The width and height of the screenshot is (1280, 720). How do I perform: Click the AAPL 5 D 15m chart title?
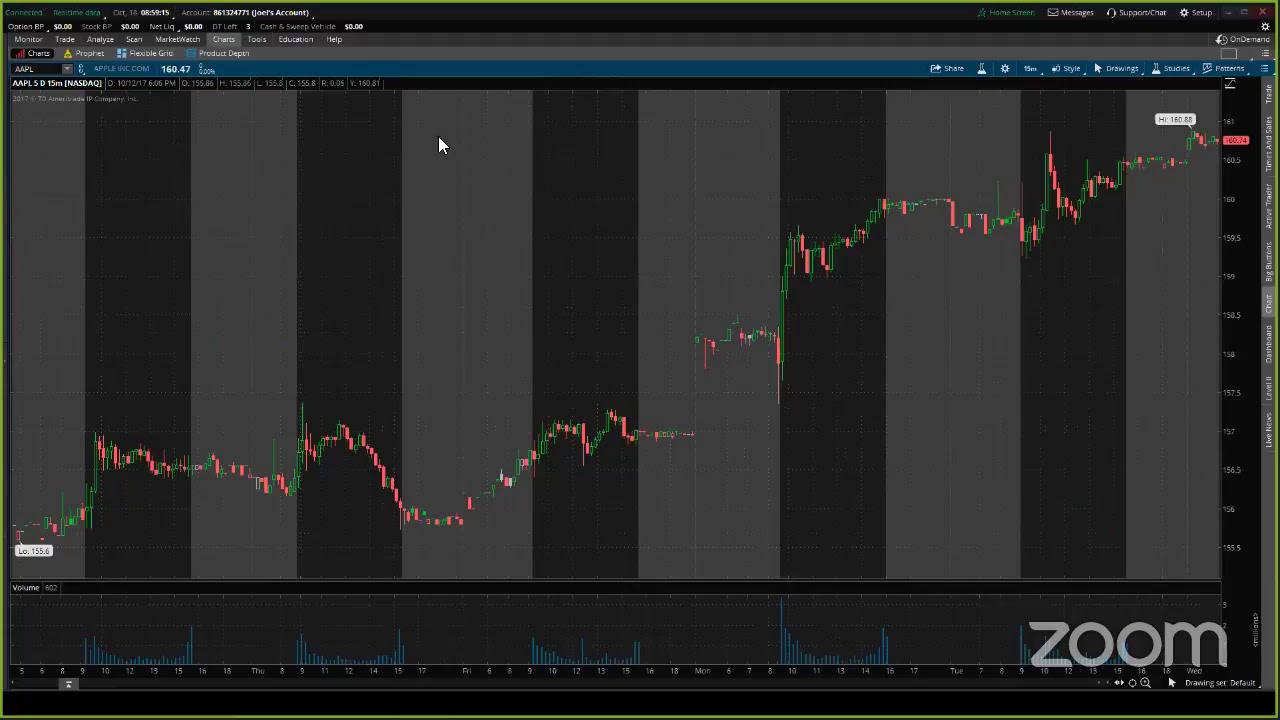click(56, 83)
